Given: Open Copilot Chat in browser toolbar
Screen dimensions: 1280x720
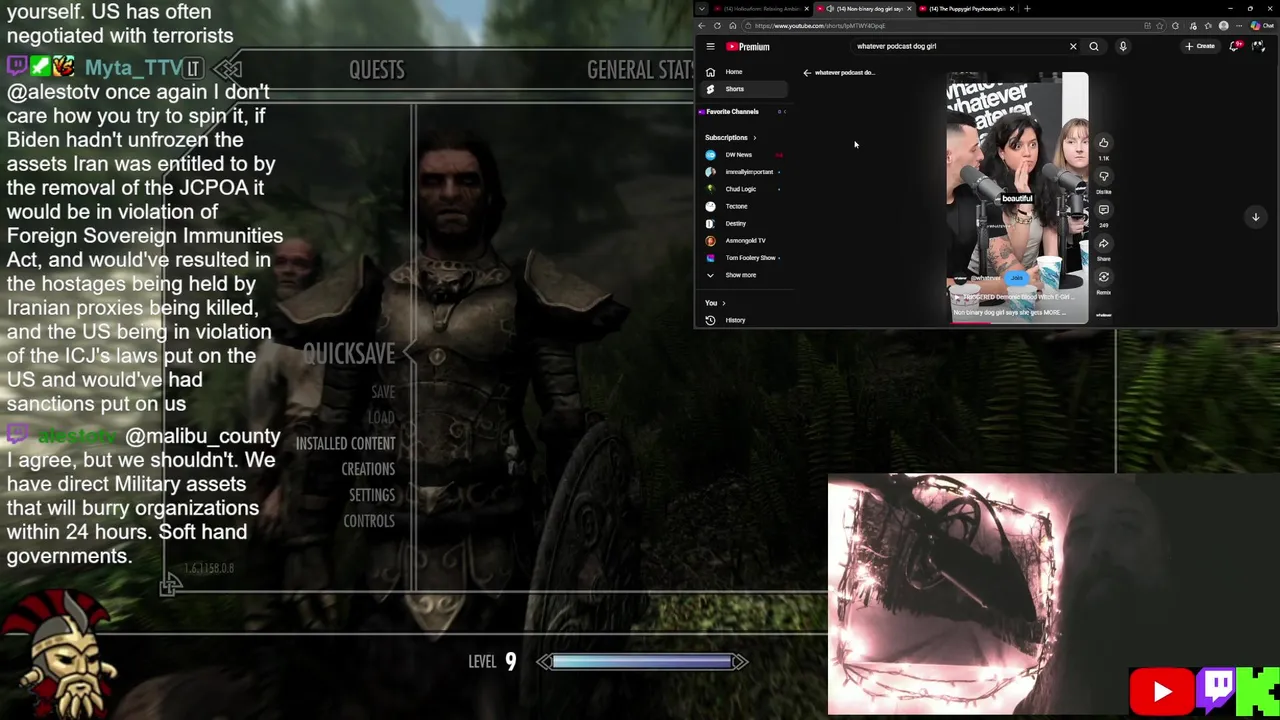Looking at the screenshot, I should [1262, 26].
